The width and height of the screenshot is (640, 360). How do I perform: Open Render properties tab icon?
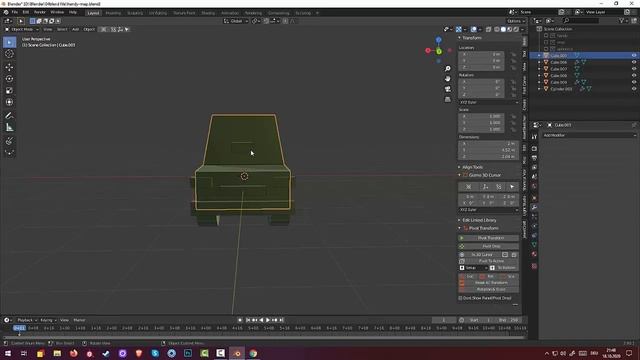(534, 149)
